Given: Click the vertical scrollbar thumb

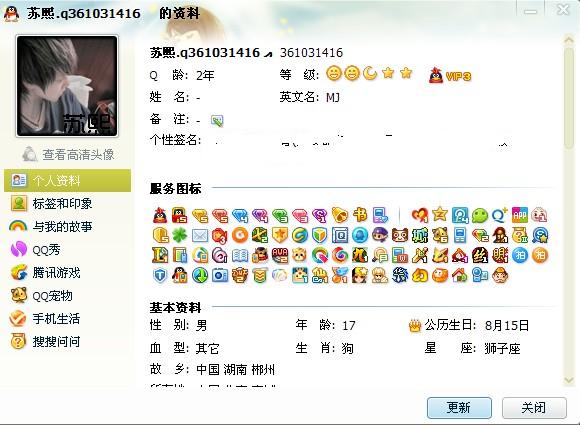Looking at the screenshot, I should pos(569,98).
